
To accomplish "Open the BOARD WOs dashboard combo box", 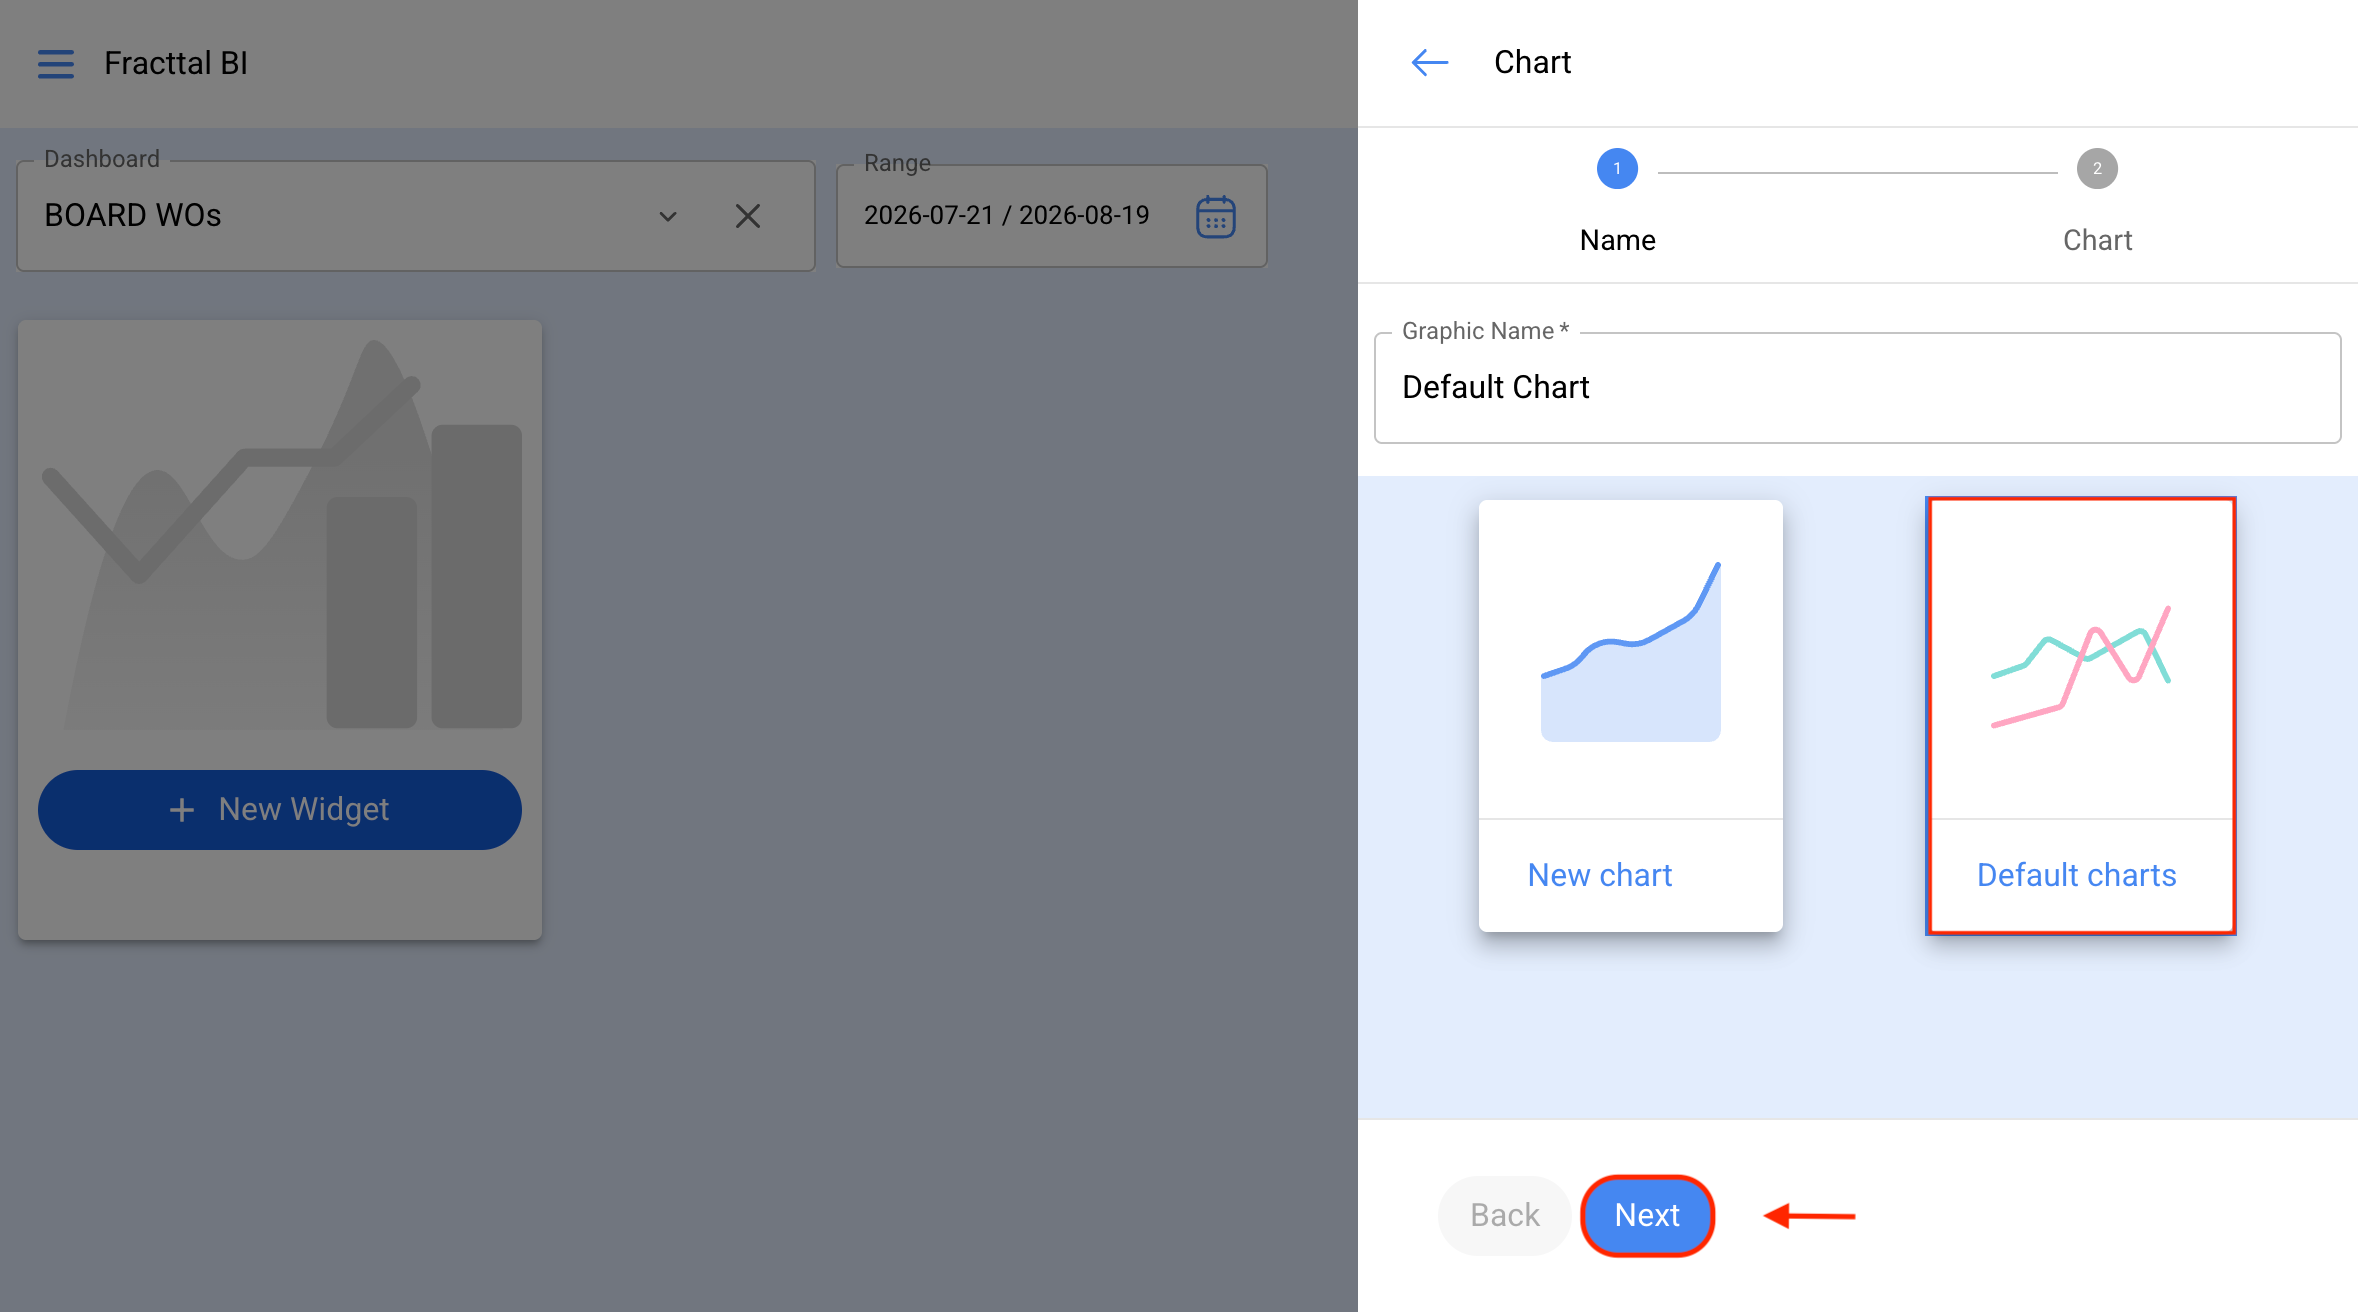I will coord(416,216).
